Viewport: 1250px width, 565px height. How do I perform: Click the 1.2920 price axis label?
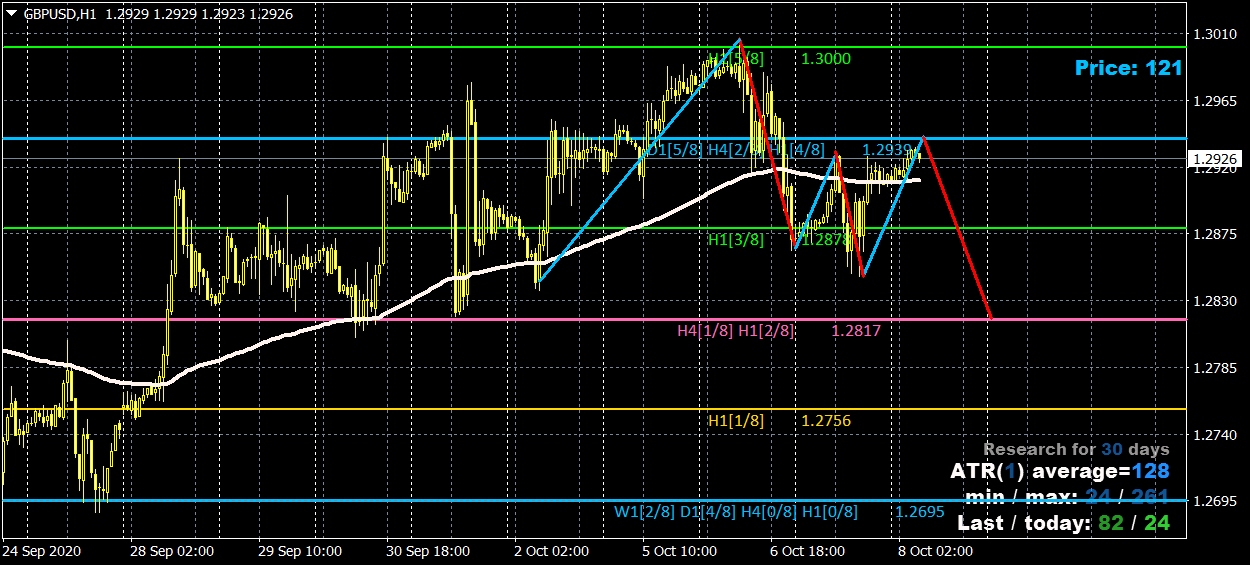(x=1215, y=168)
